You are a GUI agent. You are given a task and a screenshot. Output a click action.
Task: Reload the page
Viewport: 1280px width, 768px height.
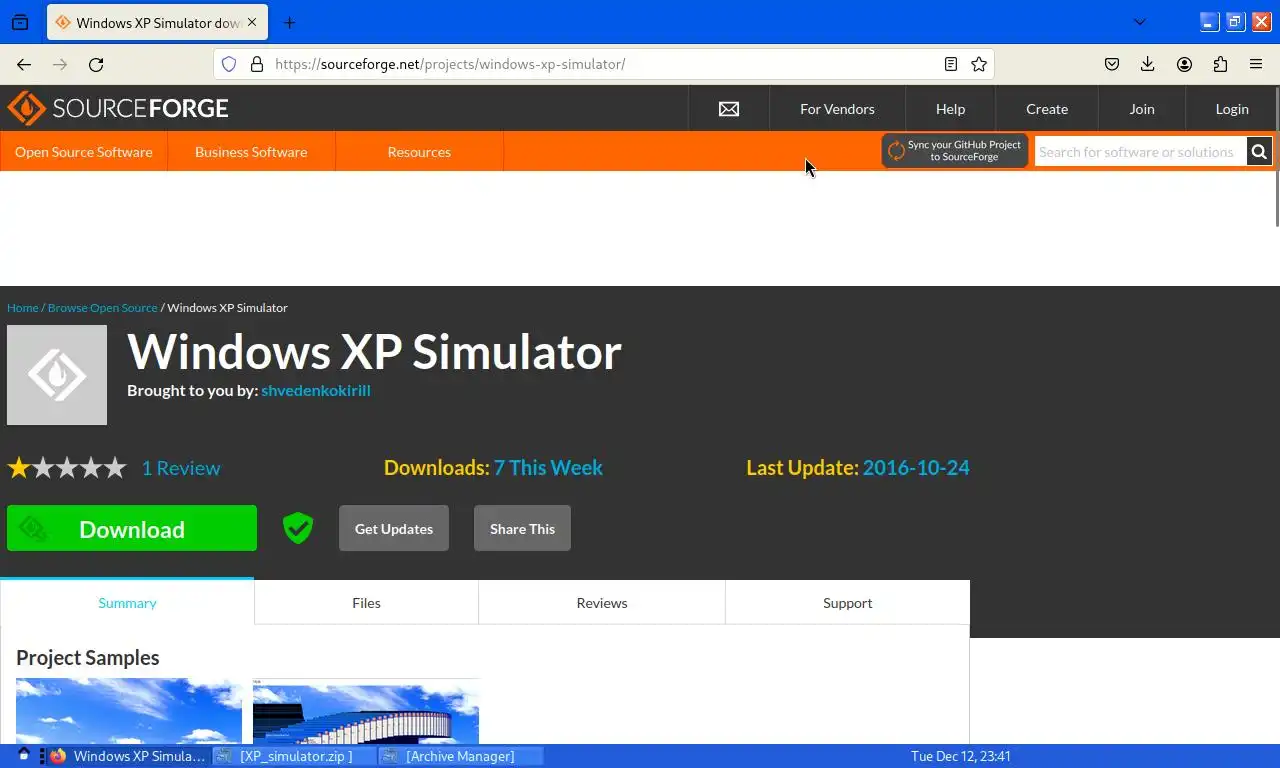[x=96, y=64]
